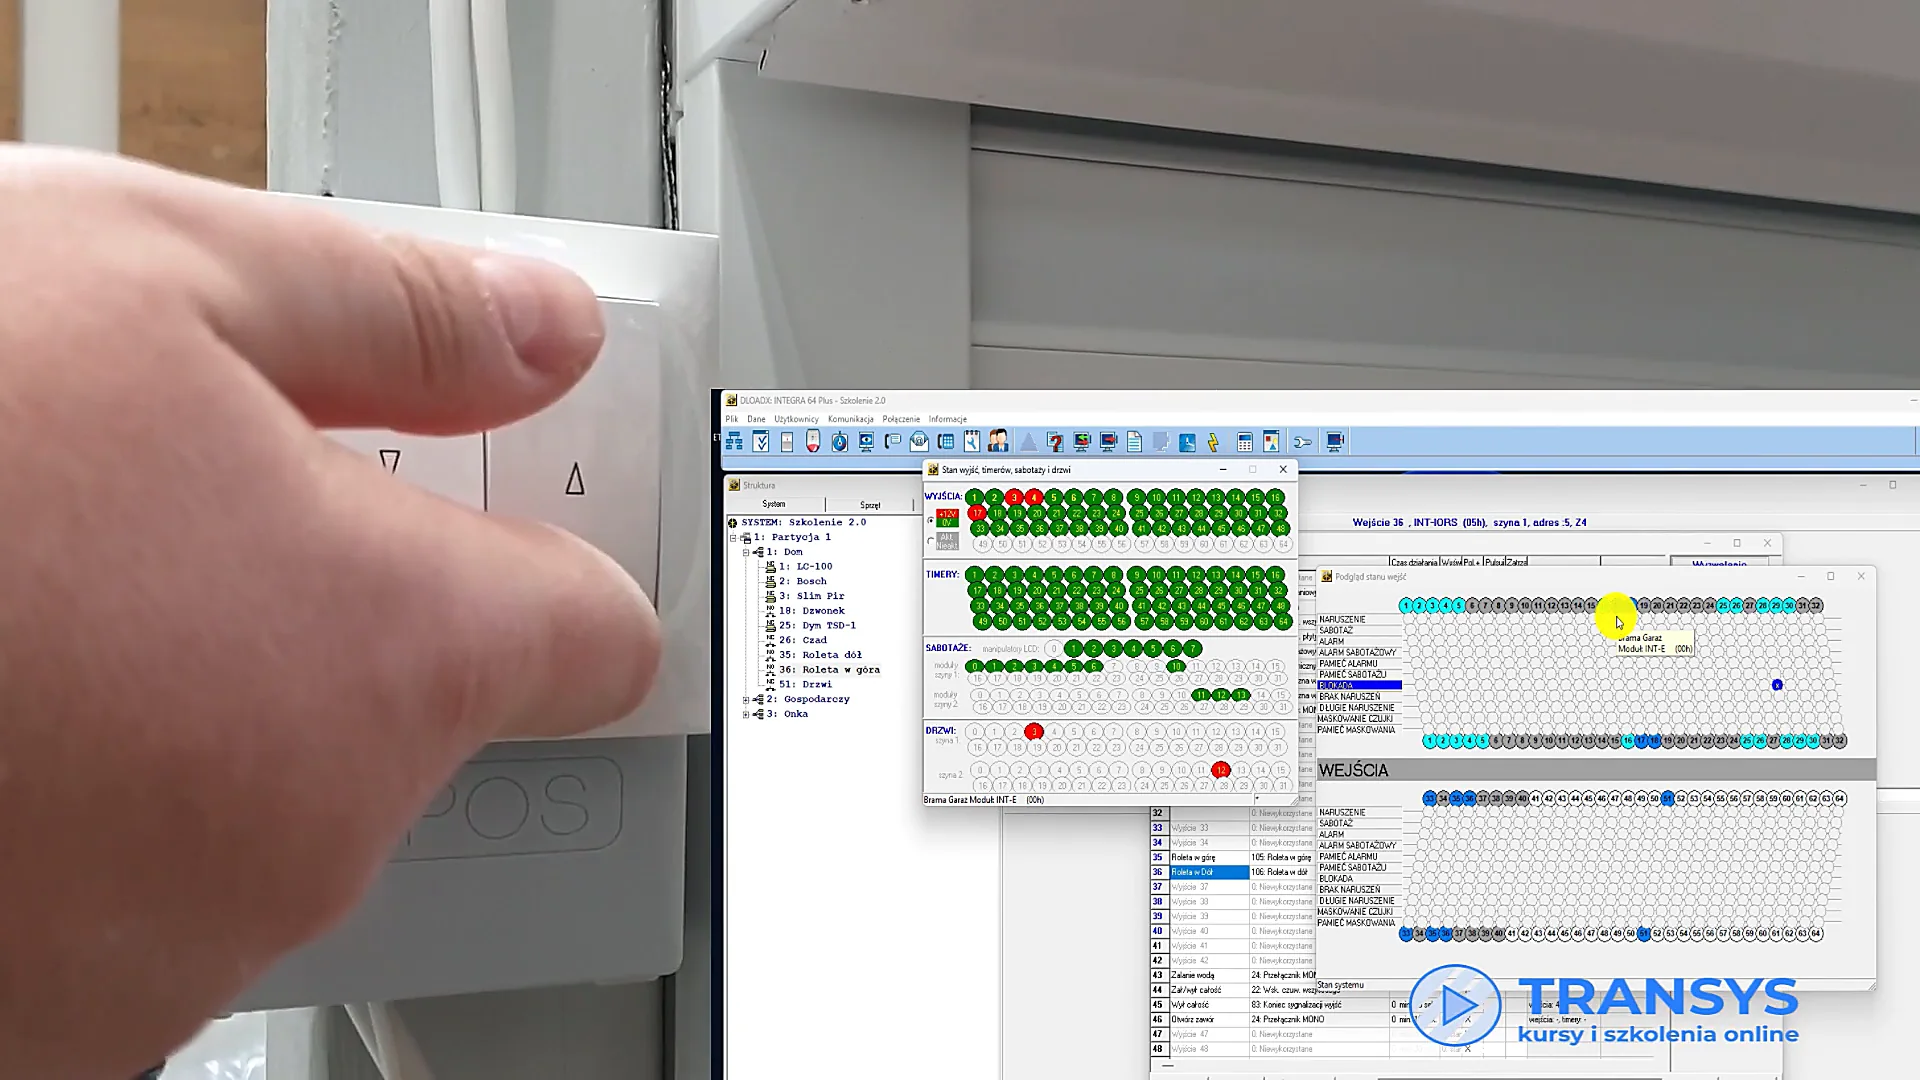Image resolution: width=1920 pixels, height=1080 pixels.
Task: Select tree item 18: Dzwonek
Action: (x=812, y=611)
